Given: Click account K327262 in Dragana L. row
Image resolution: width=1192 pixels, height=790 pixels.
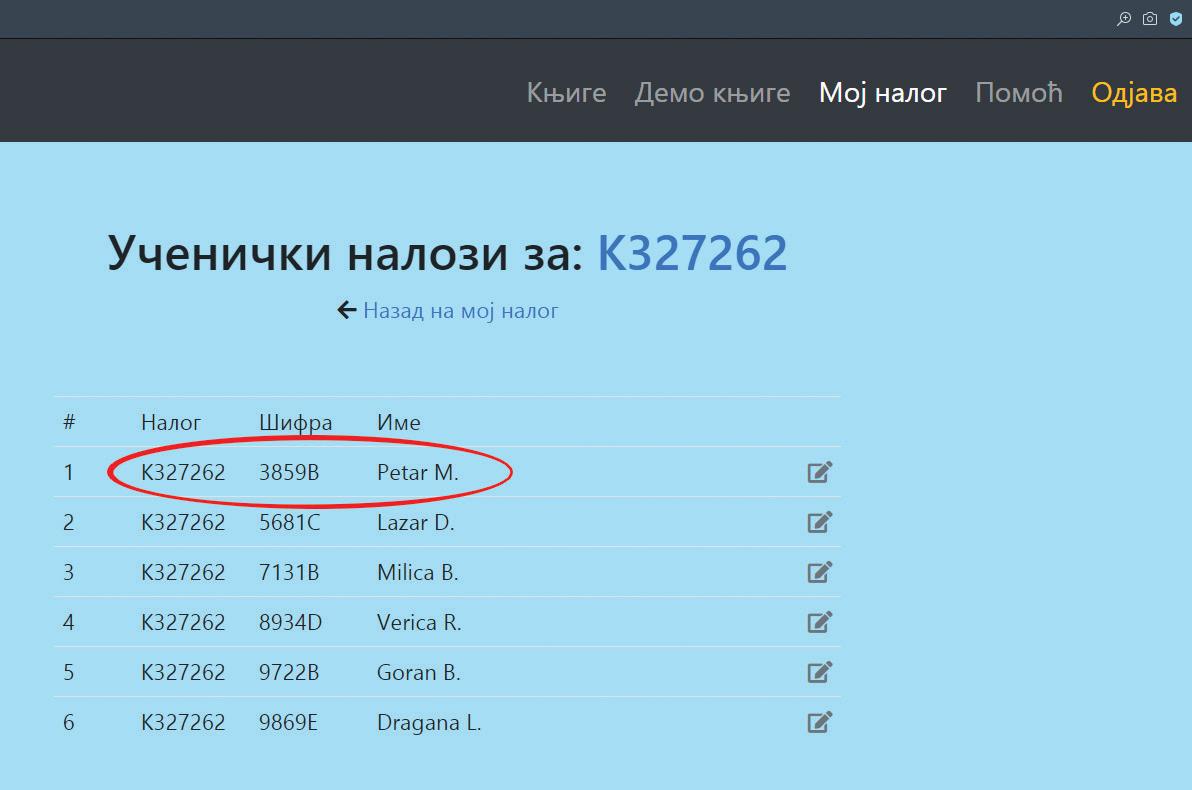Looking at the screenshot, I should point(183,722).
